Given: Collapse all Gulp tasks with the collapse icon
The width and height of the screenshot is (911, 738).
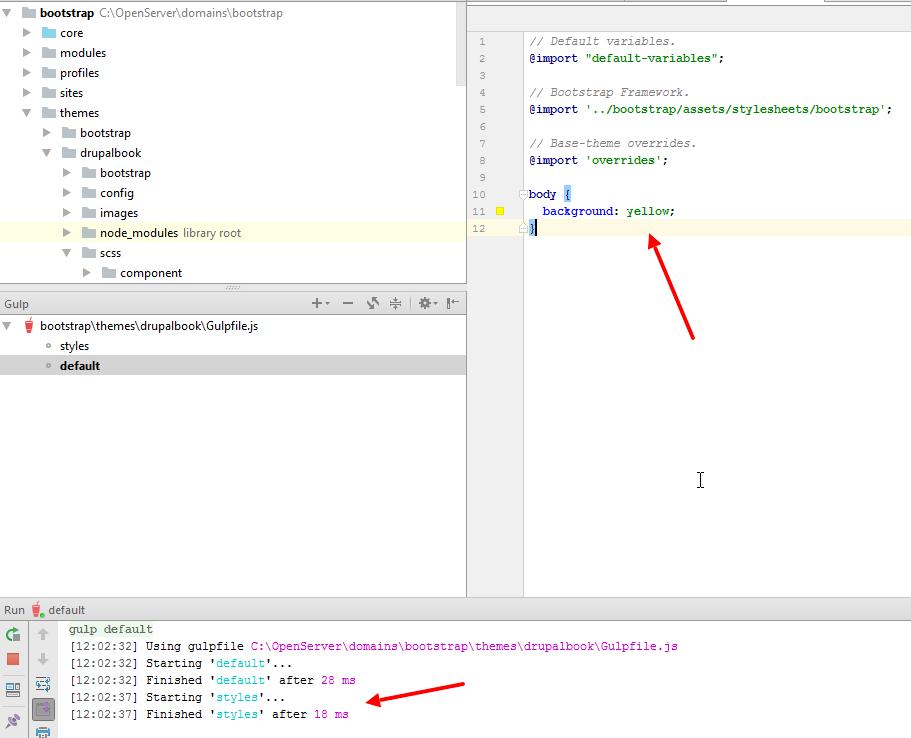Looking at the screenshot, I should coord(396,303).
